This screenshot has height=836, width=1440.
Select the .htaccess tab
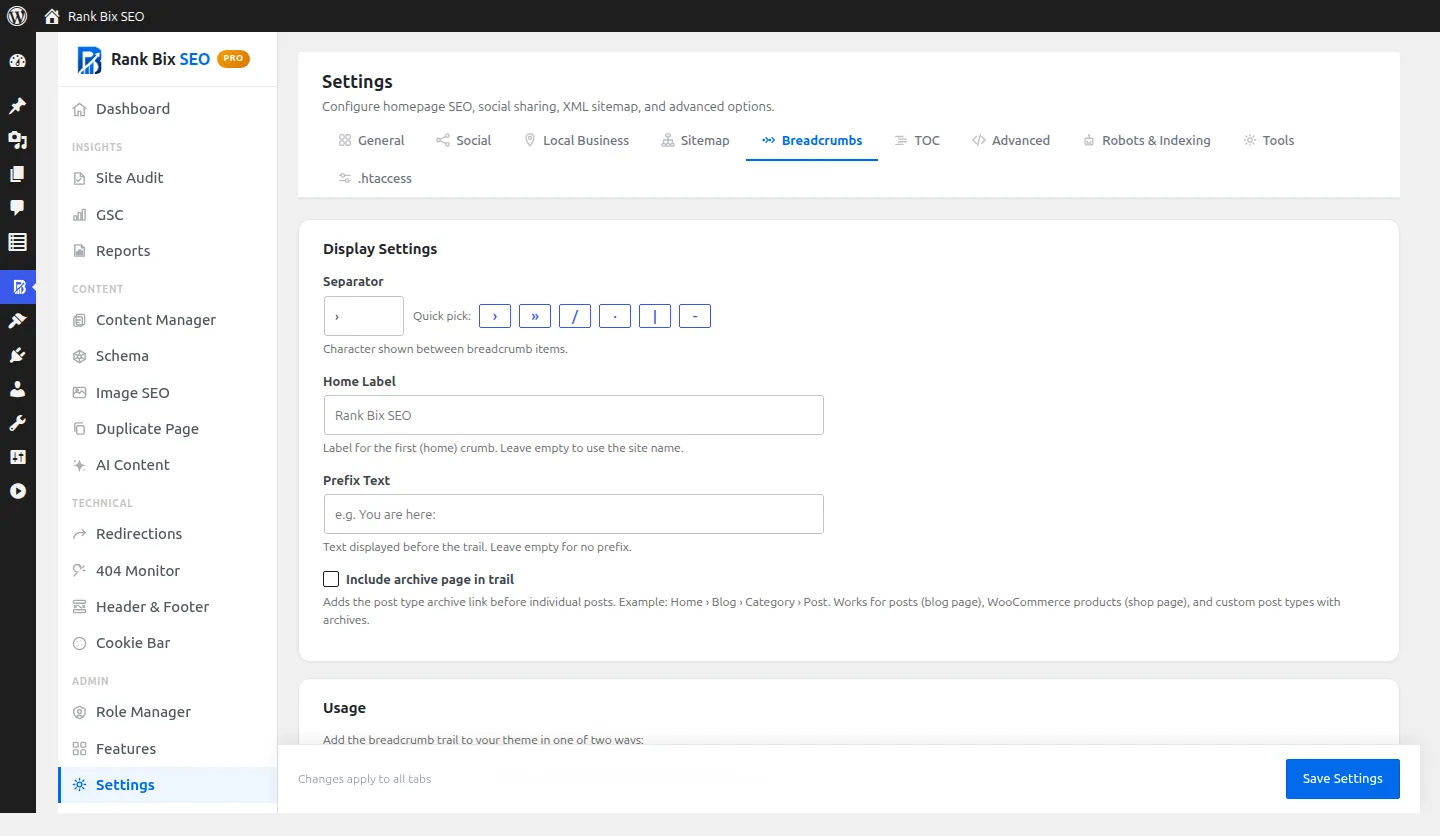pyautogui.click(x=375, y=178)
